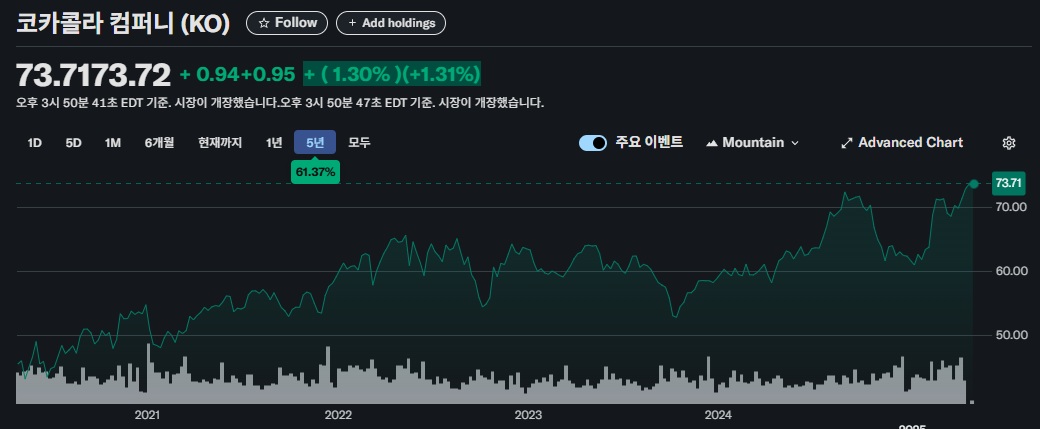Toggle the 주요 이벤트 switch
This screenshot has height=429, width=1040.
pyautogui.click(x=593, y=143)
